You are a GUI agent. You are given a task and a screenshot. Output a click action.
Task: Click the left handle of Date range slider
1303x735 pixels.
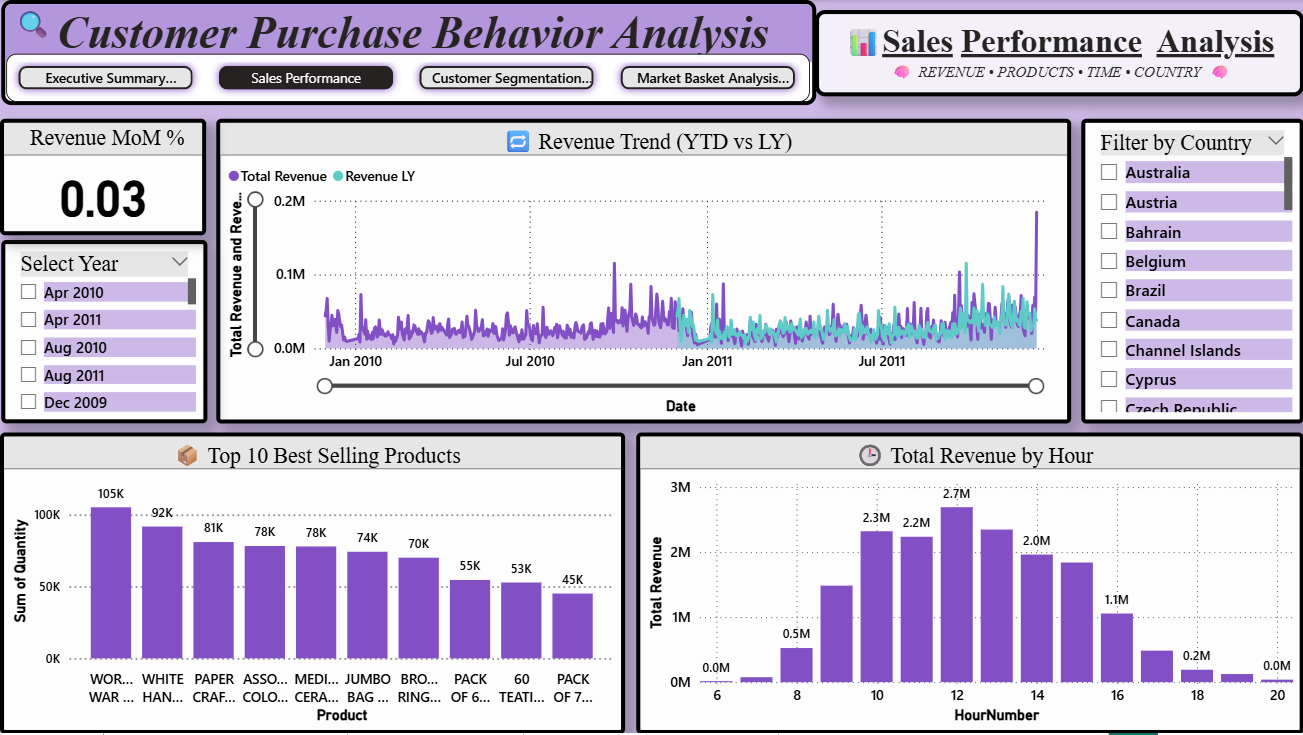pyautogui.click(x=324, y=386)
